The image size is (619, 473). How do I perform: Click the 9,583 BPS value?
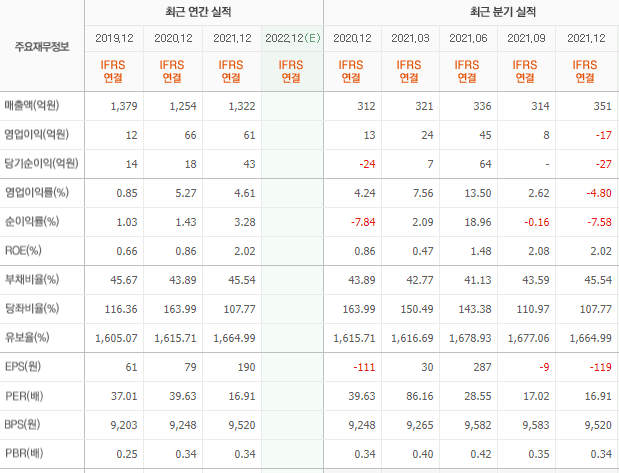point(536,425)
